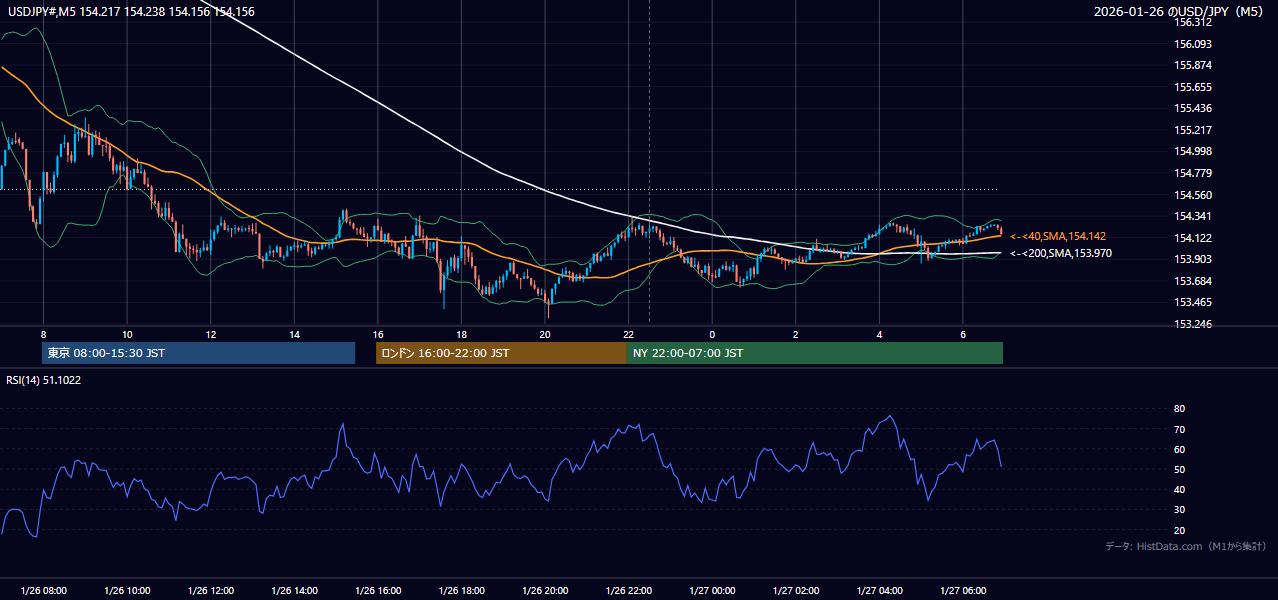Click price axis label 156.312
The image size is (1278, 600).
1192,22
